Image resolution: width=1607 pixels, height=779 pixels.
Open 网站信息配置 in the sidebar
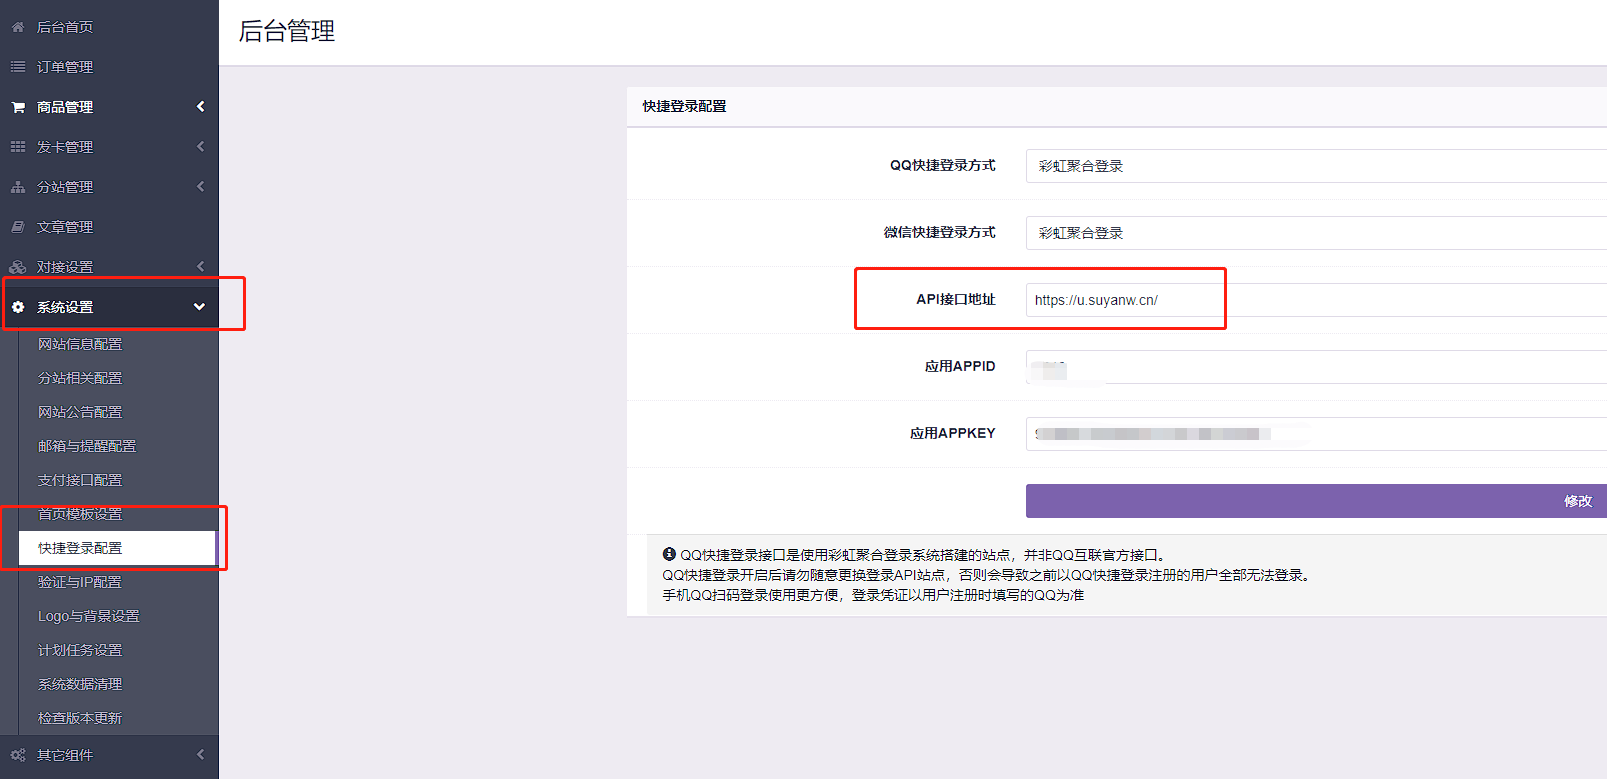pyautogui.click(x=80, y=344)
